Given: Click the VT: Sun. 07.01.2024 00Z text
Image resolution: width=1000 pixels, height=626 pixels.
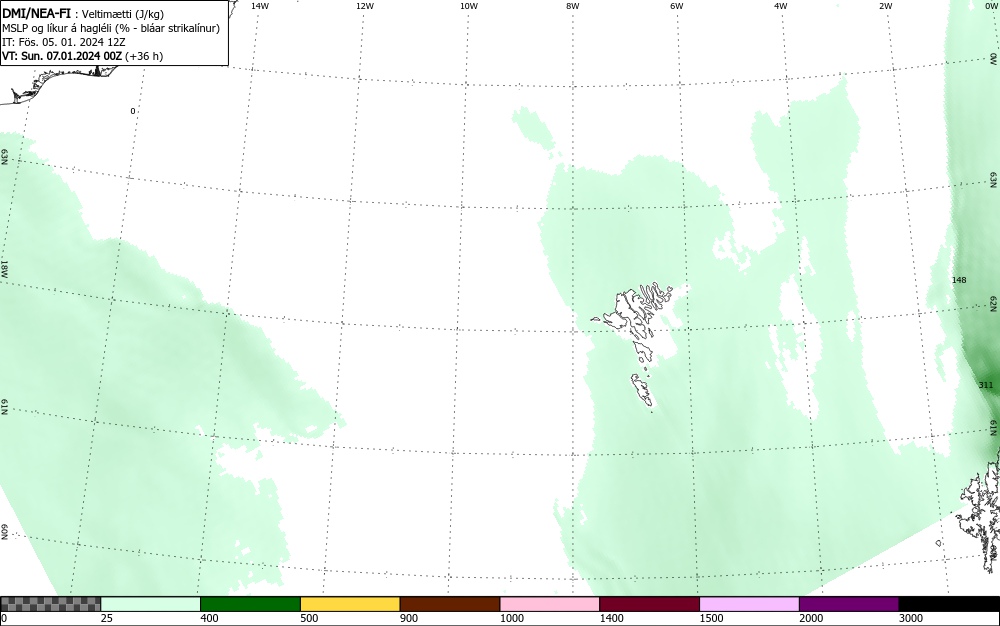Looking at the screenshot, I should tap(62, 56).
